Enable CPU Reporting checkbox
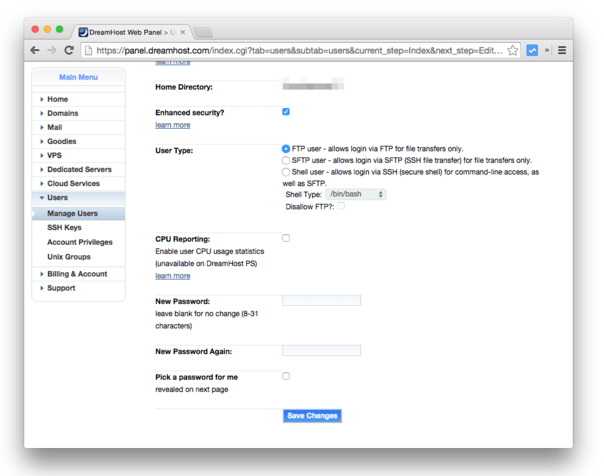The width and height of the screenshot is (604, 476). pos(286,238)
